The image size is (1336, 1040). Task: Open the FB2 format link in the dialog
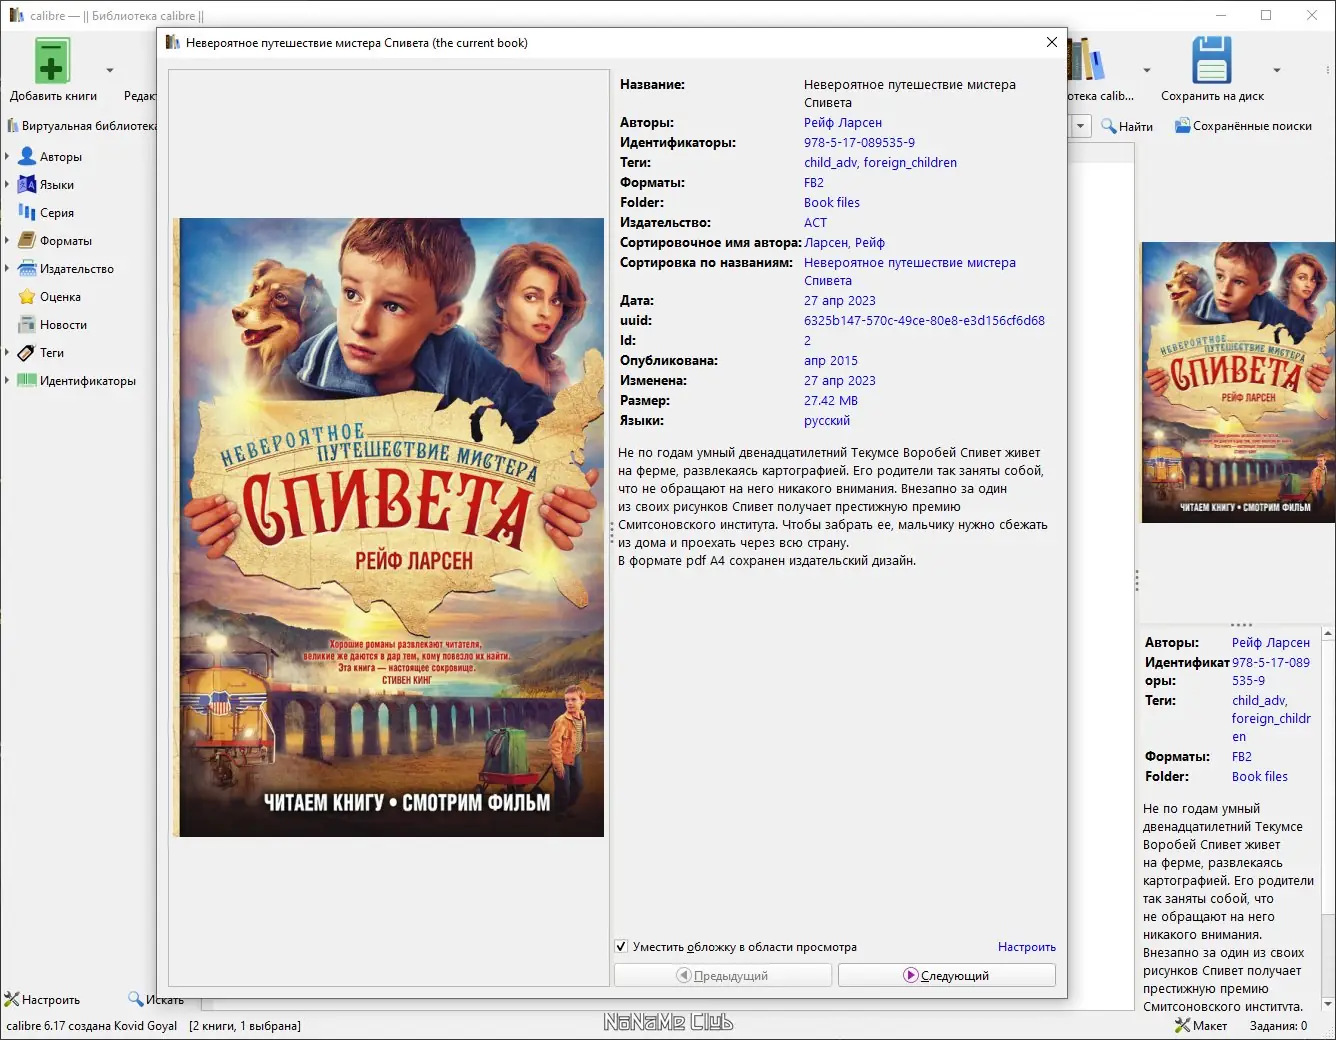pyautogui.click(x=814, y=182)
